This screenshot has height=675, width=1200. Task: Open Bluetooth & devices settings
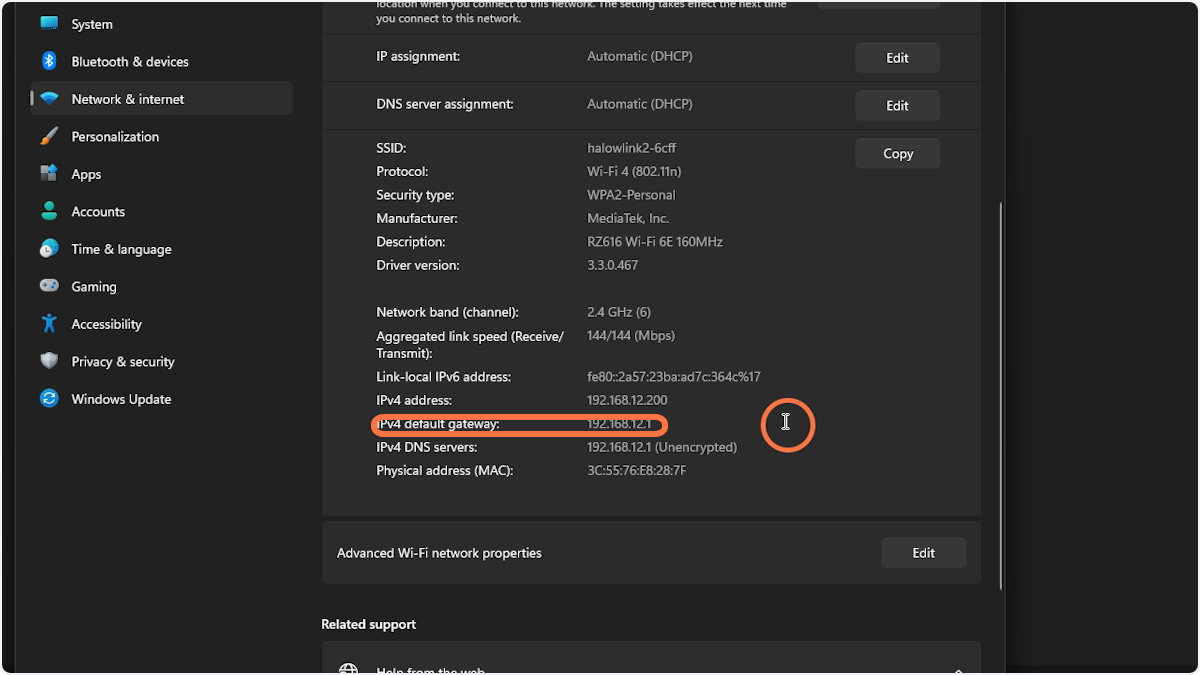click(128, 61)
